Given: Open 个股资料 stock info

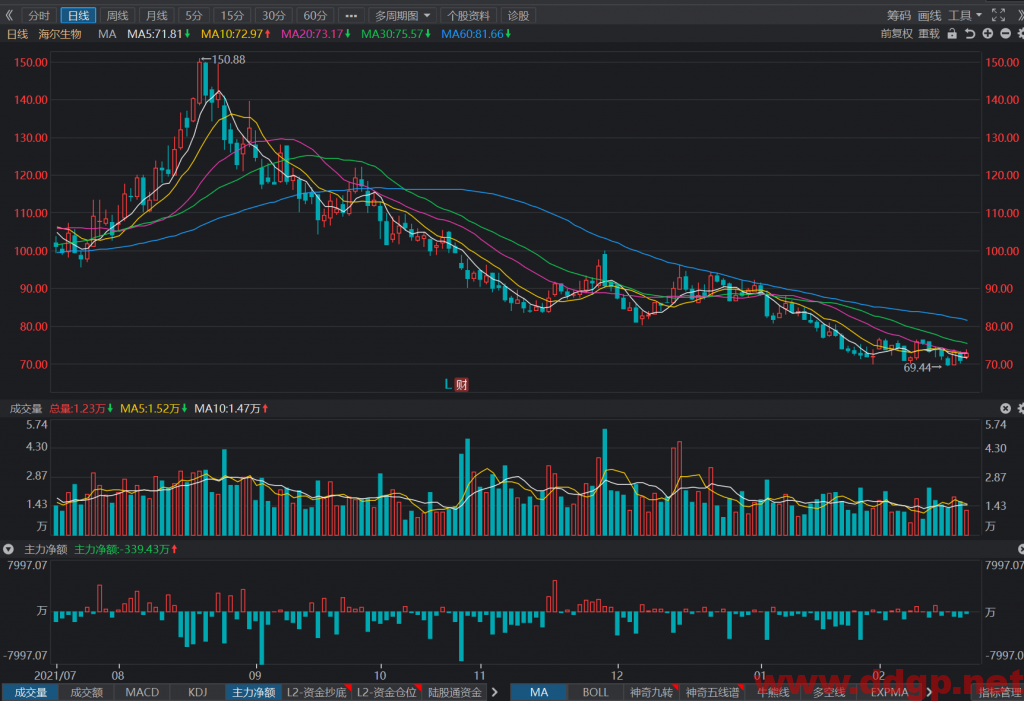Looking at the screenshot, I should coord(468,15).
